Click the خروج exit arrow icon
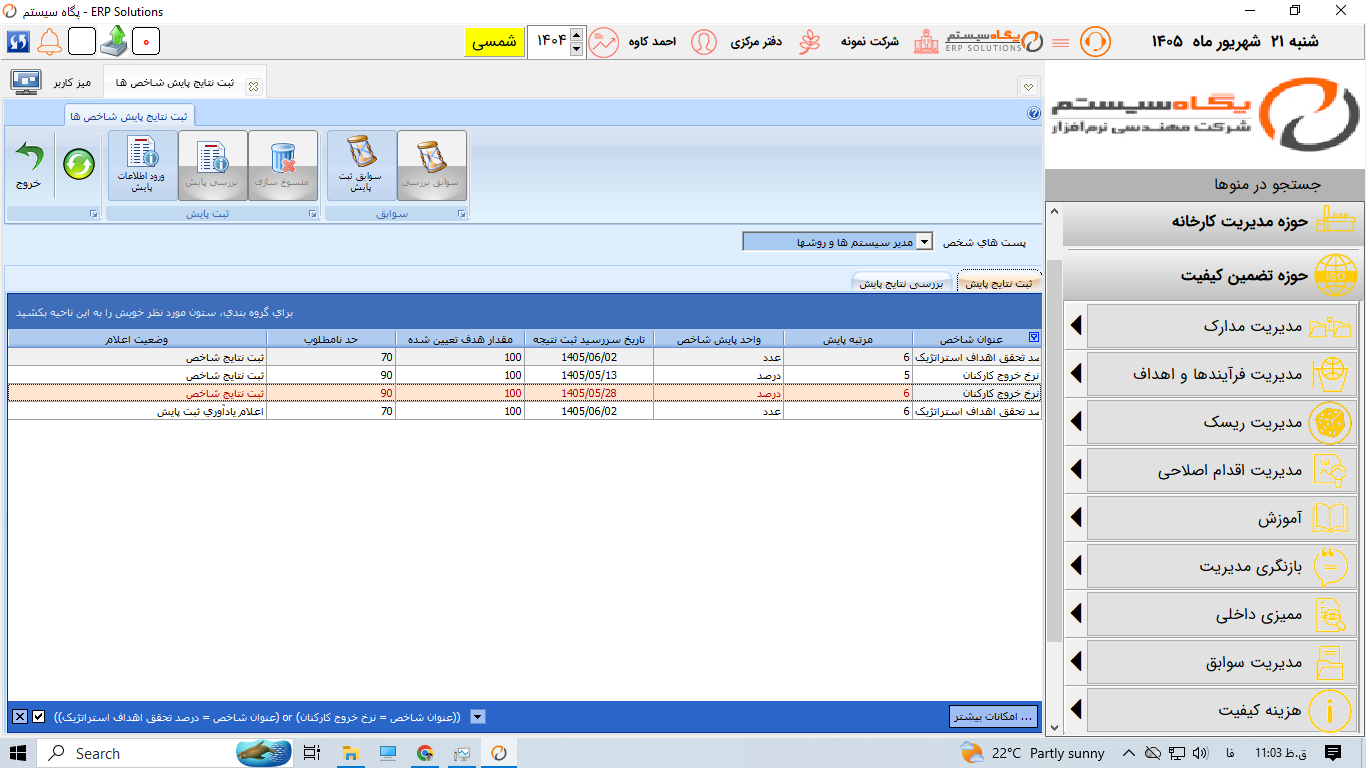 coord(29,158)
